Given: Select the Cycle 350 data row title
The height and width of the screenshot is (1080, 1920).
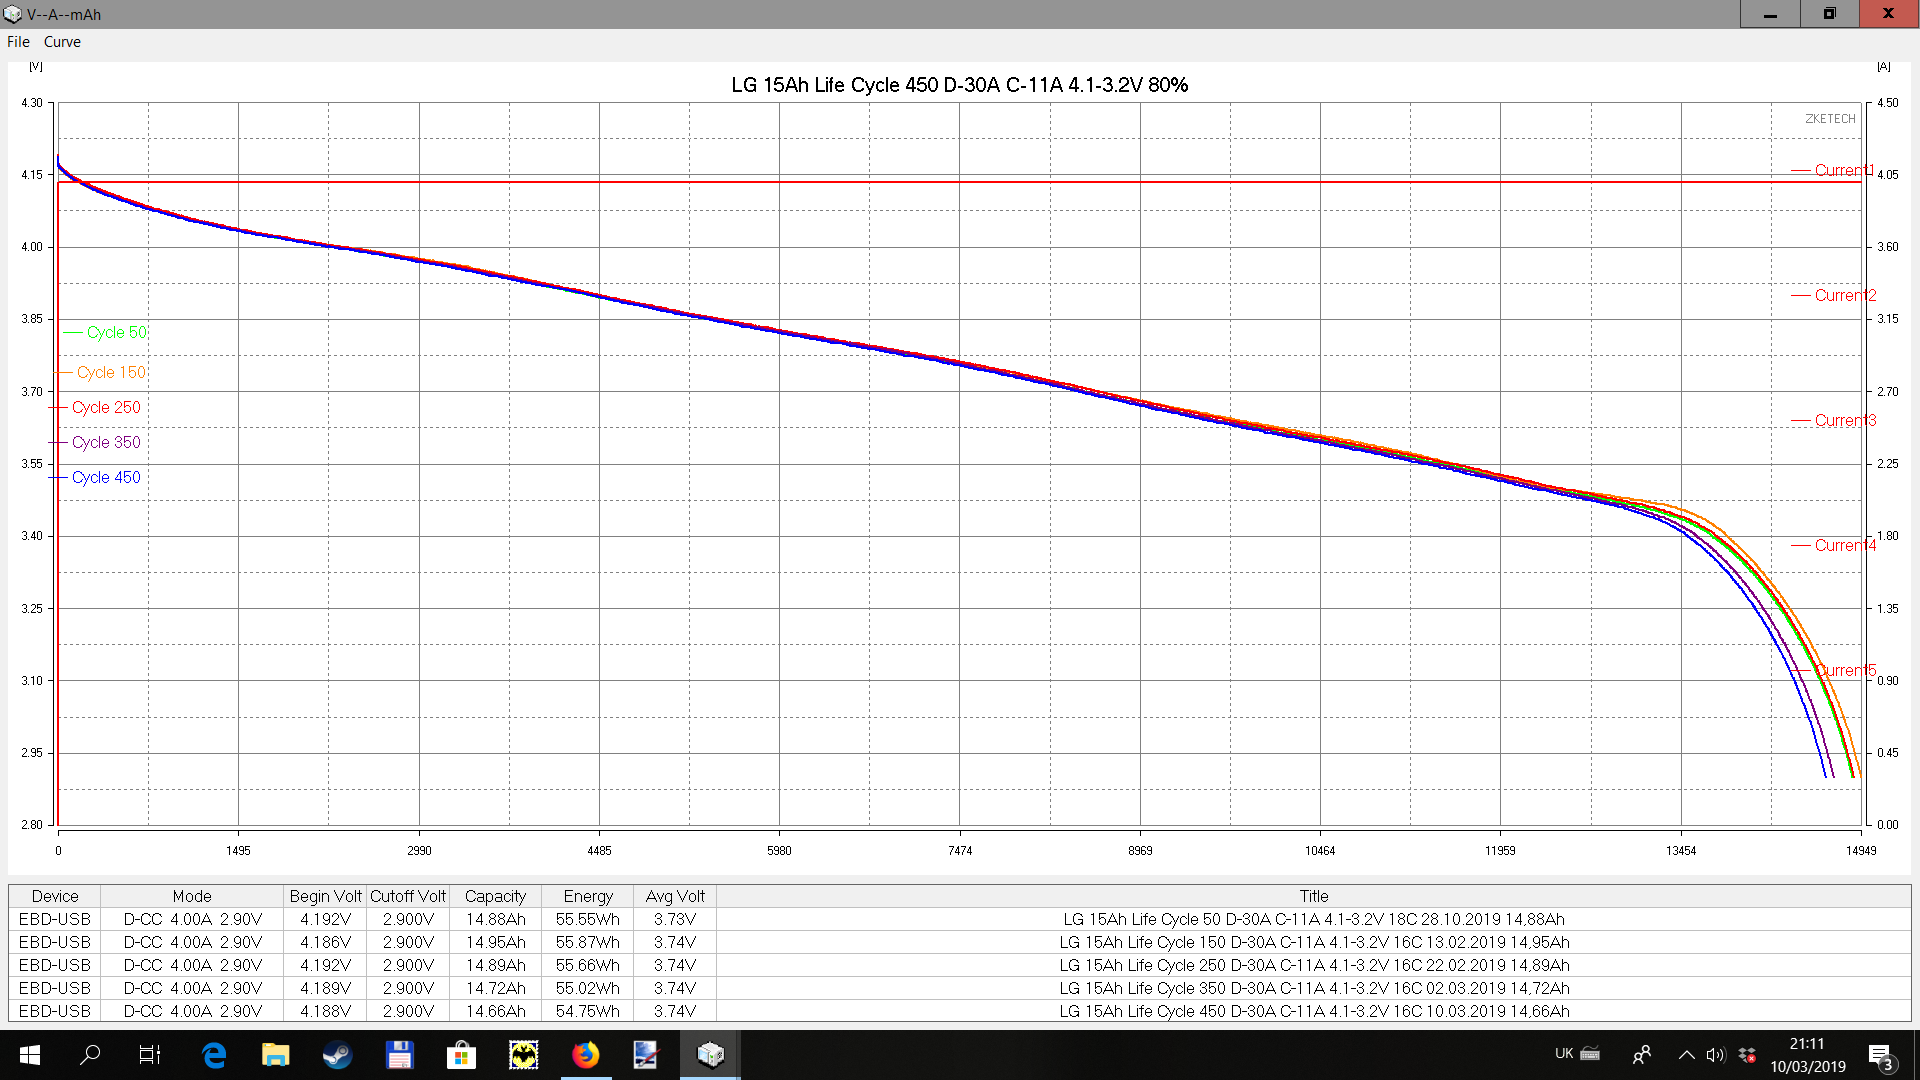Looking at the screenshot, I should click(x=1314, y=988).
